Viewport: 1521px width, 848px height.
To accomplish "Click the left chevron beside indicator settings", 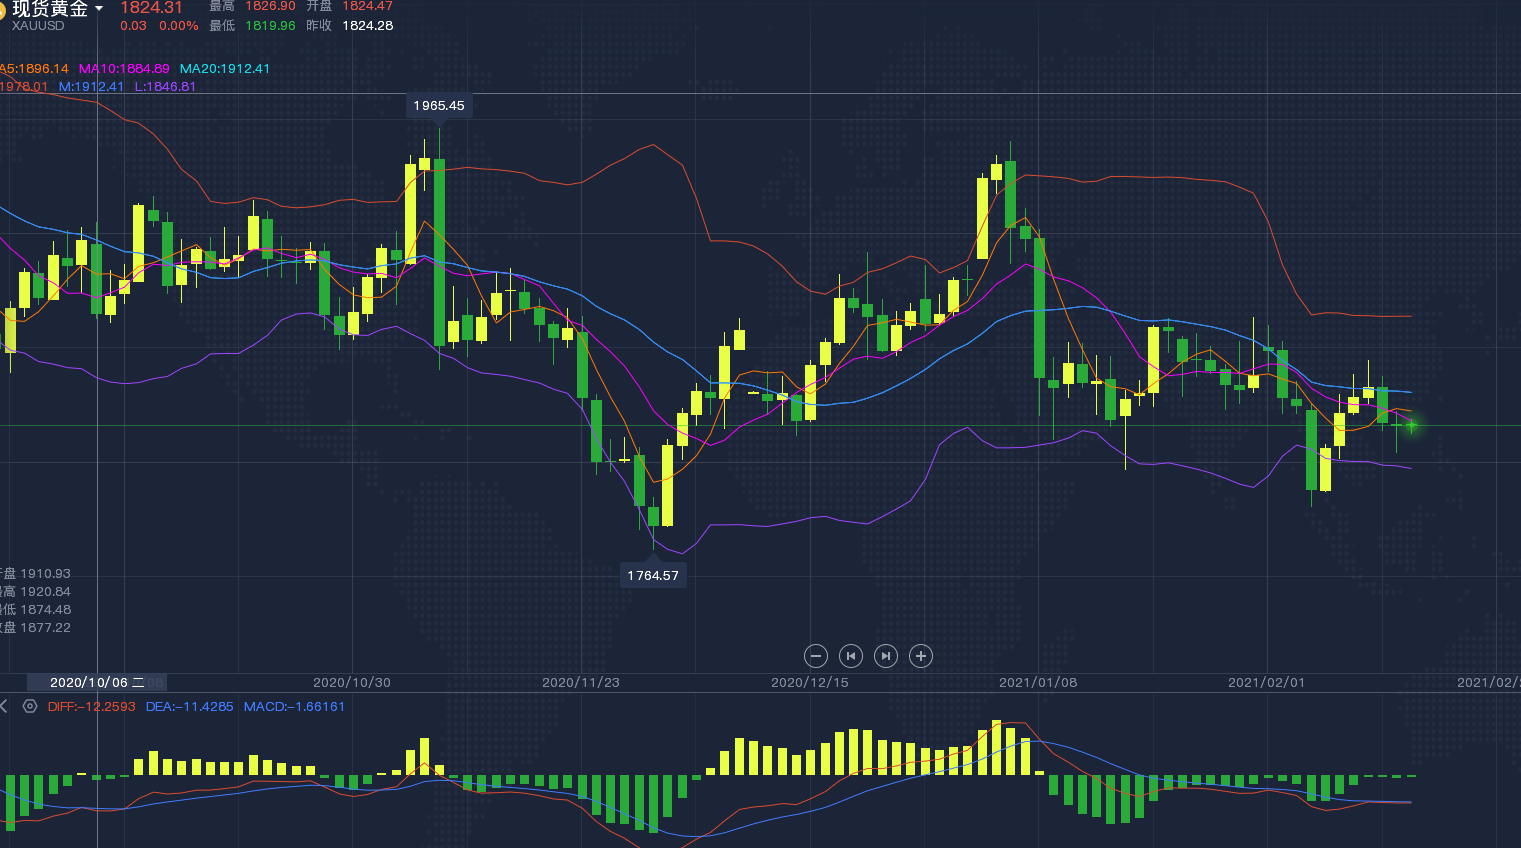I will tap(4, 706).
